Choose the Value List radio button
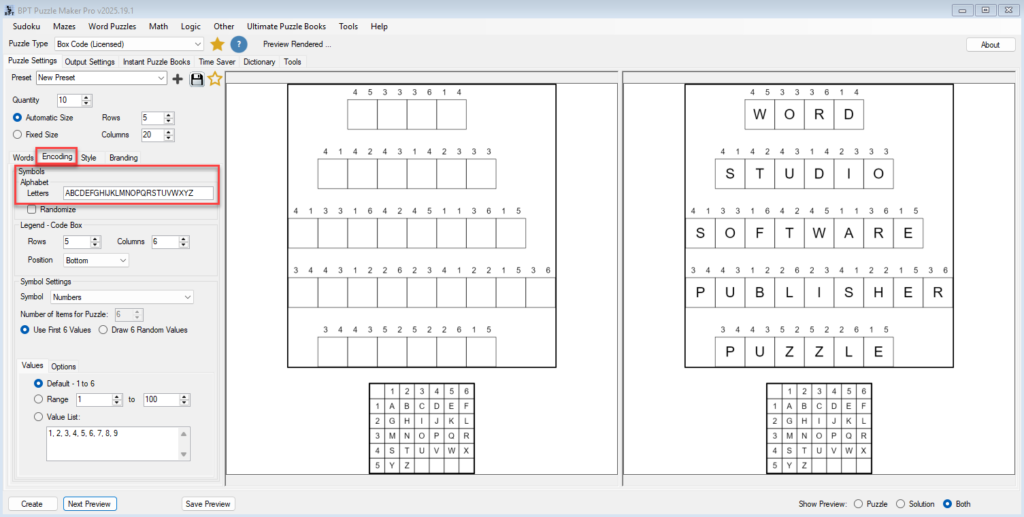Screen dimensions: 1024x517 tap(39, 416)
